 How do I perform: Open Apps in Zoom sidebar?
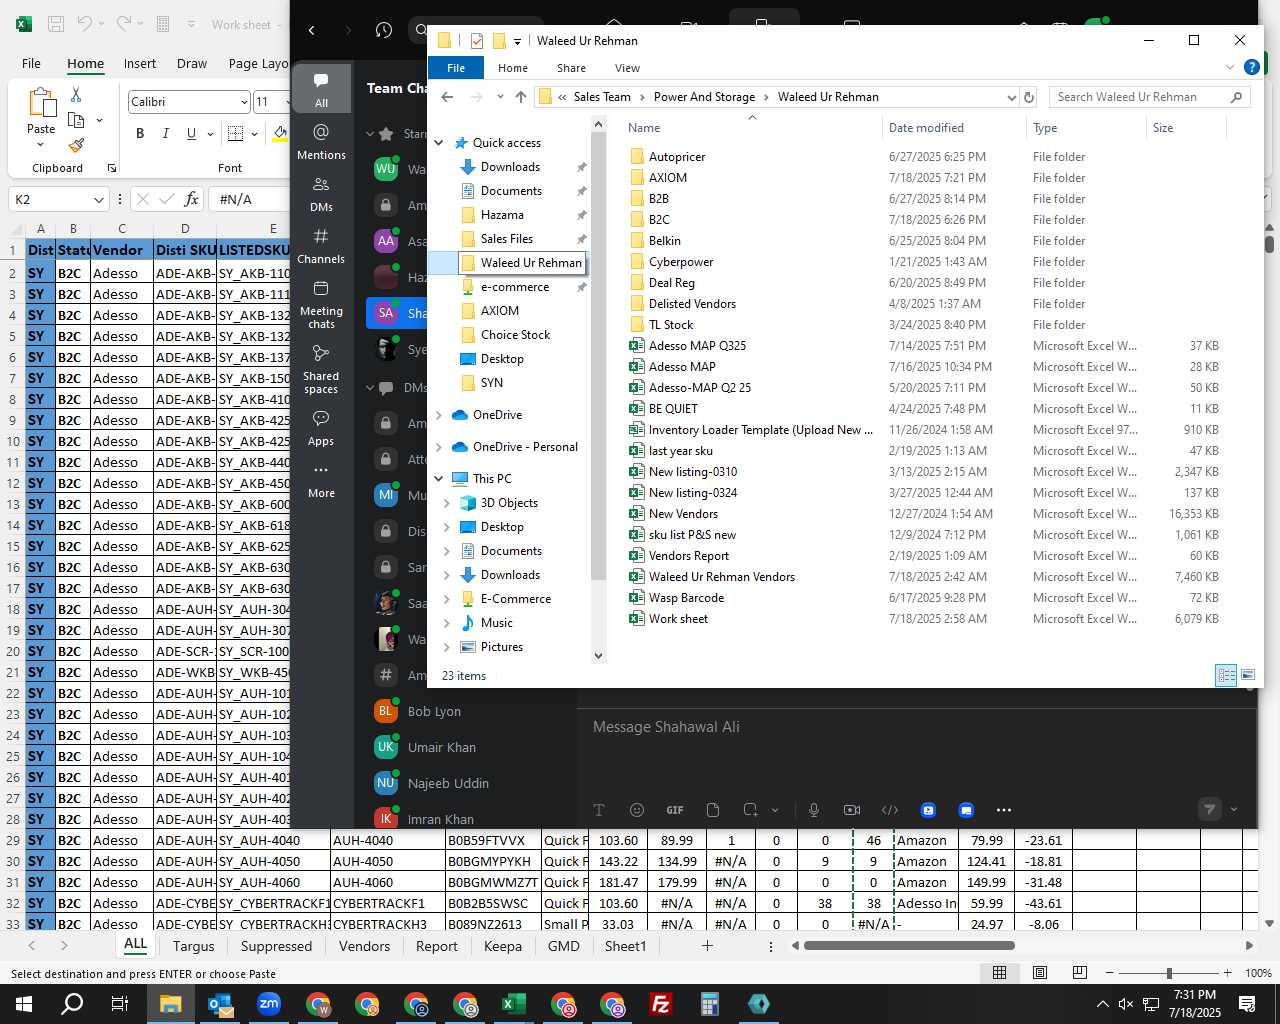click(321, 427)
